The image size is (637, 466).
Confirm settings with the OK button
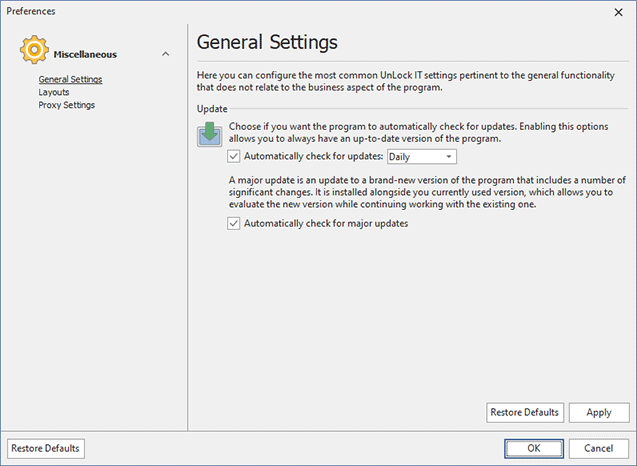point(534,448)
